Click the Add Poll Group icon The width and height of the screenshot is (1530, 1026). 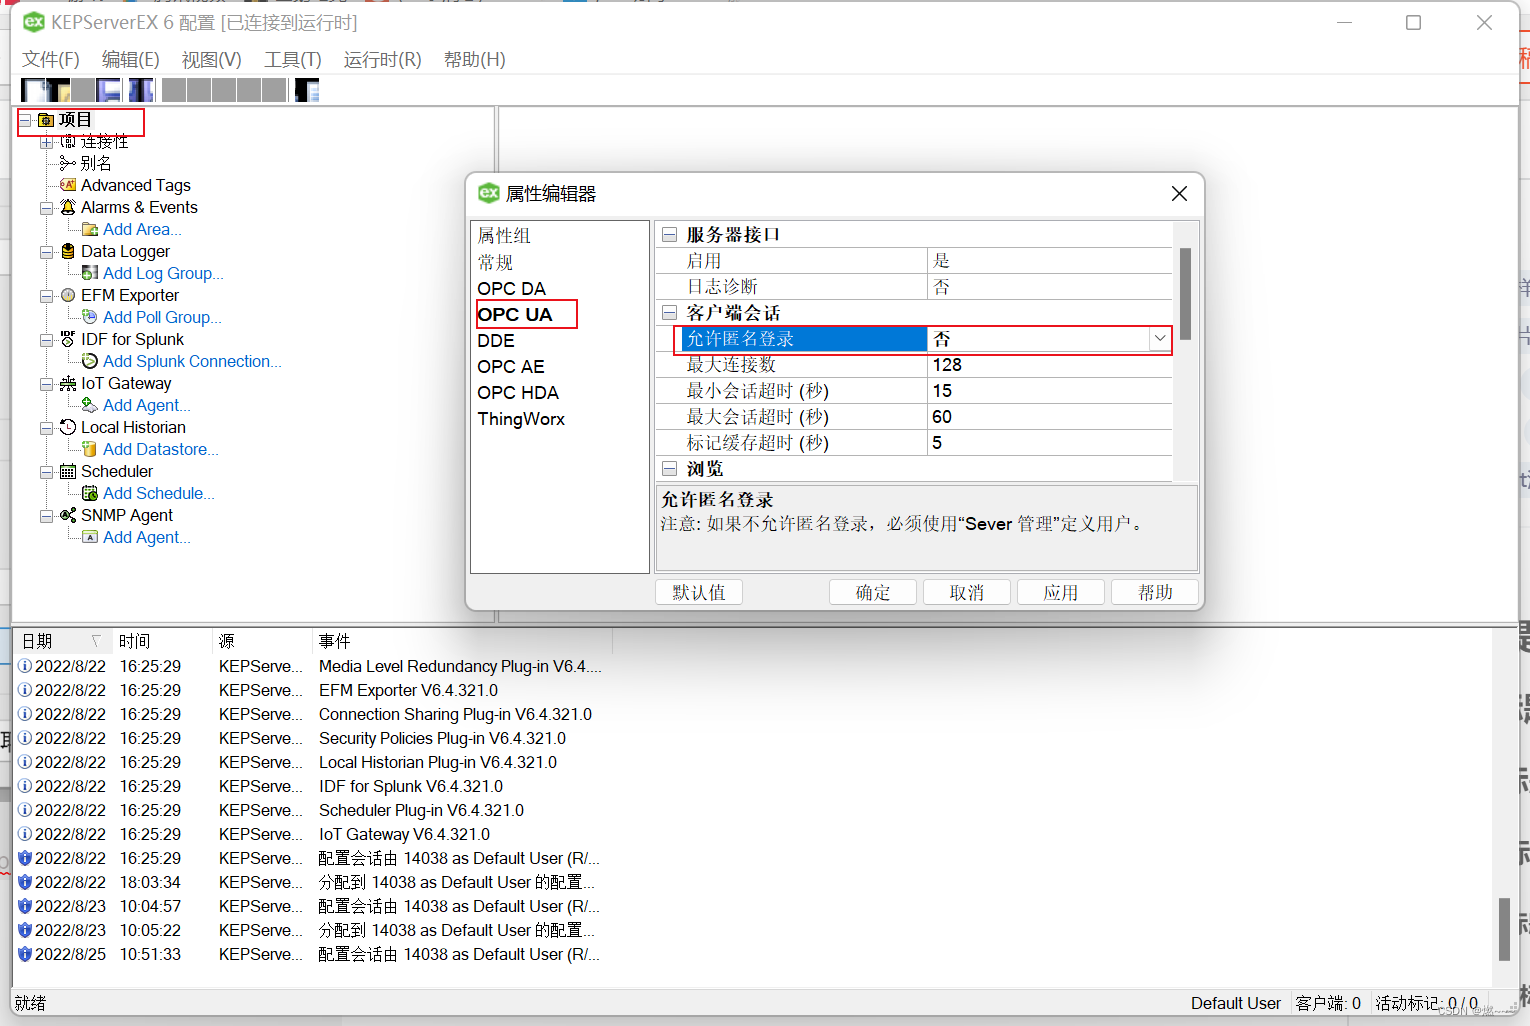pyautogui.click(x=90, y=317)
